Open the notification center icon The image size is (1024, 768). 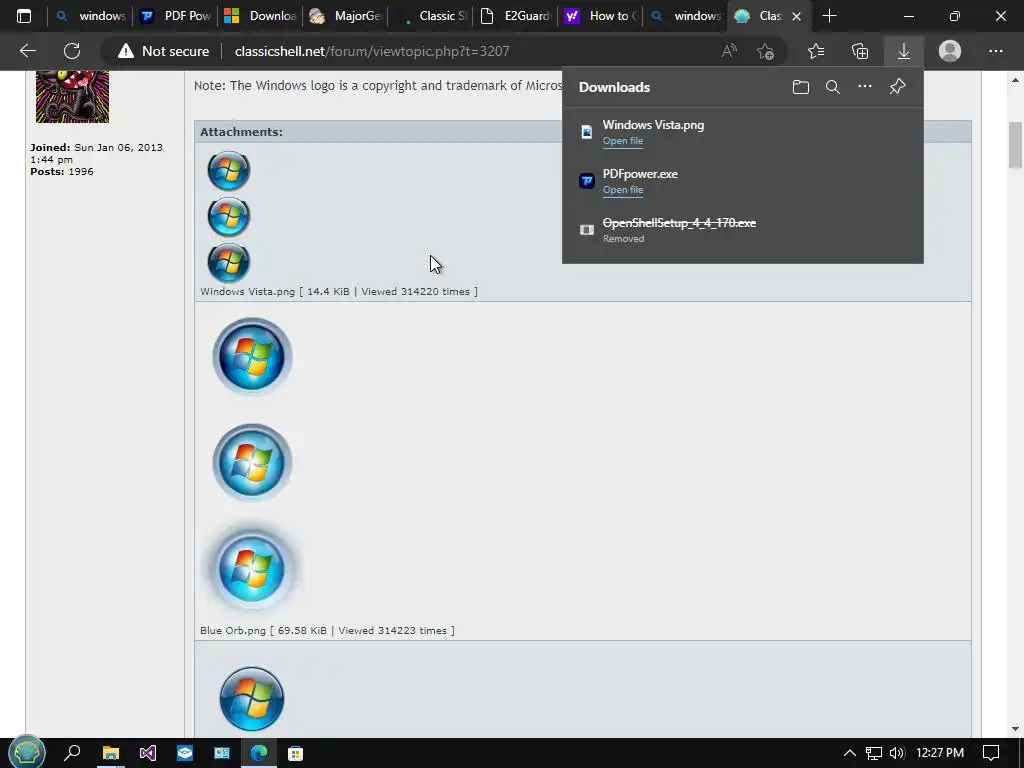pyautogui.click(x=991, y=753)
